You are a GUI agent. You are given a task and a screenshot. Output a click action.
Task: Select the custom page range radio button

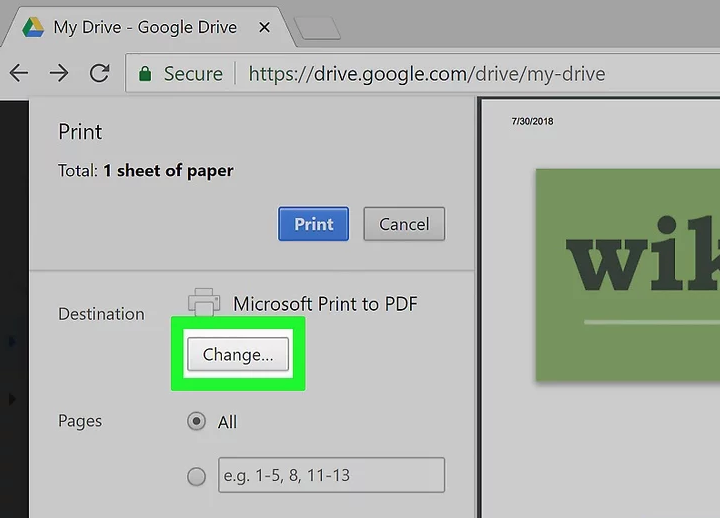point(196,476)
